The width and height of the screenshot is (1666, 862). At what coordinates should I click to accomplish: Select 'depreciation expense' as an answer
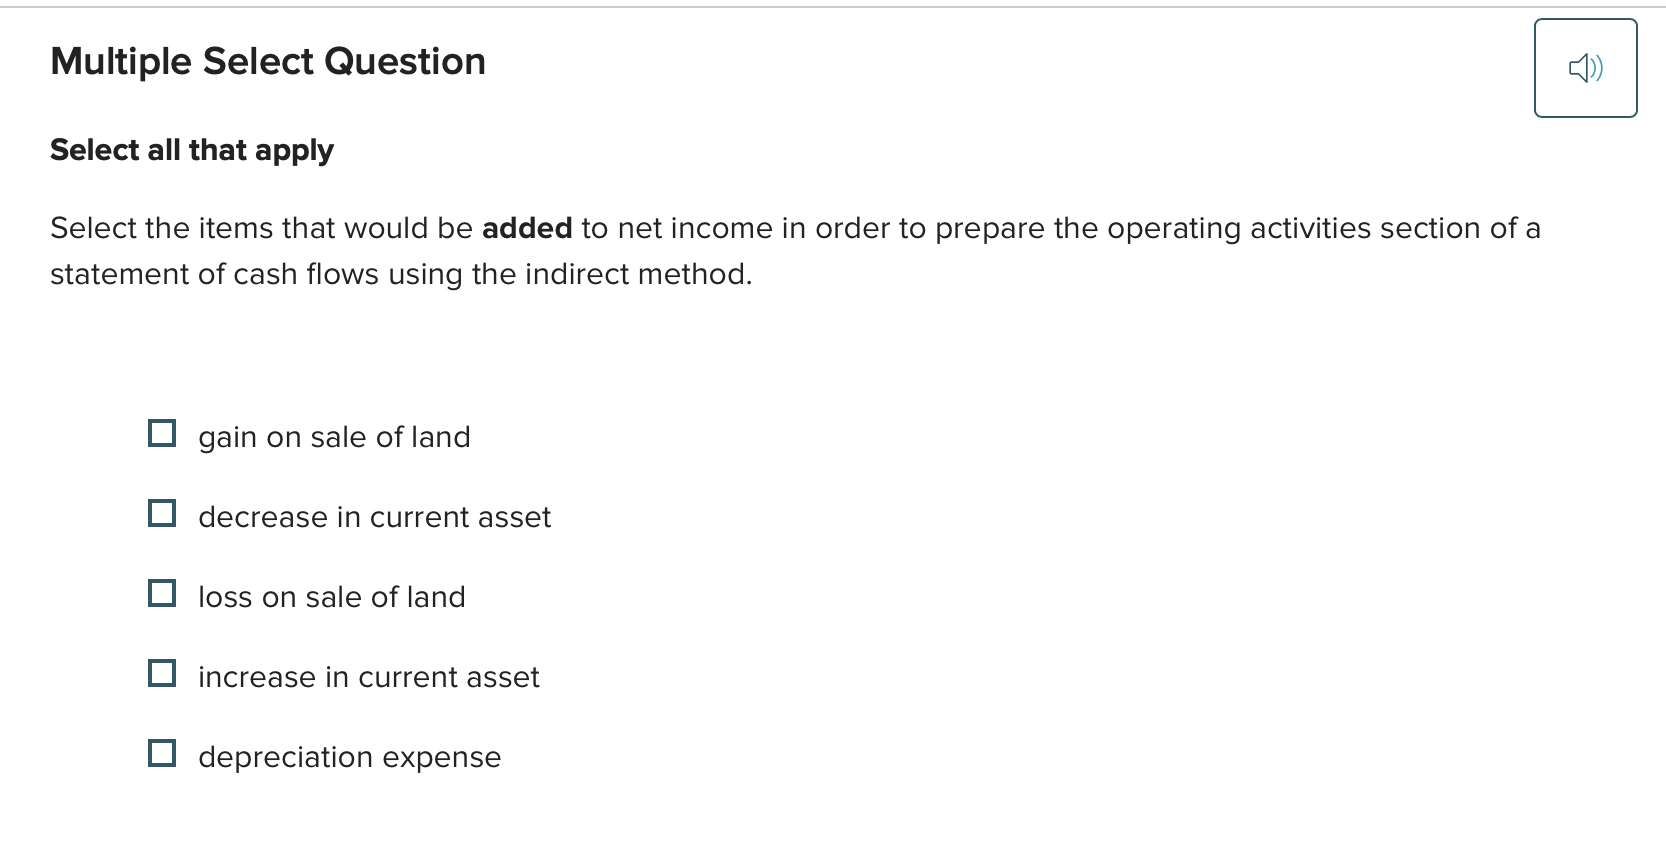(x=162, y=753)
